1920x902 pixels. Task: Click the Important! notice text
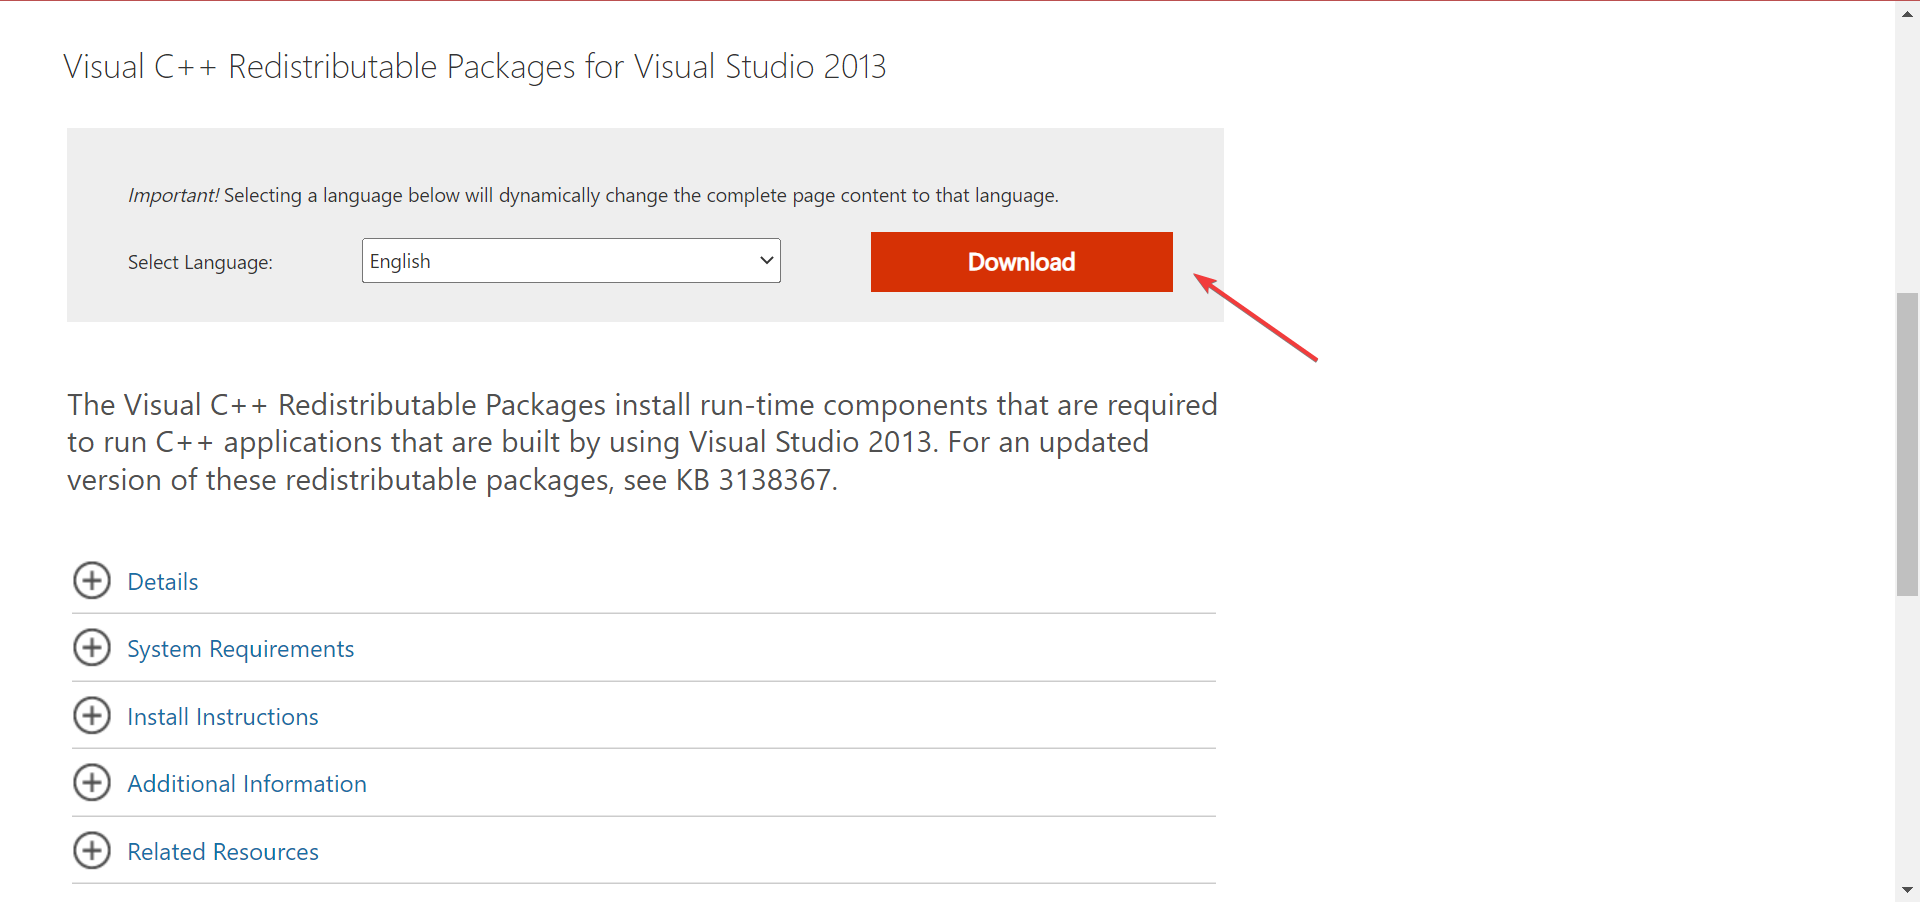[593, 195]
